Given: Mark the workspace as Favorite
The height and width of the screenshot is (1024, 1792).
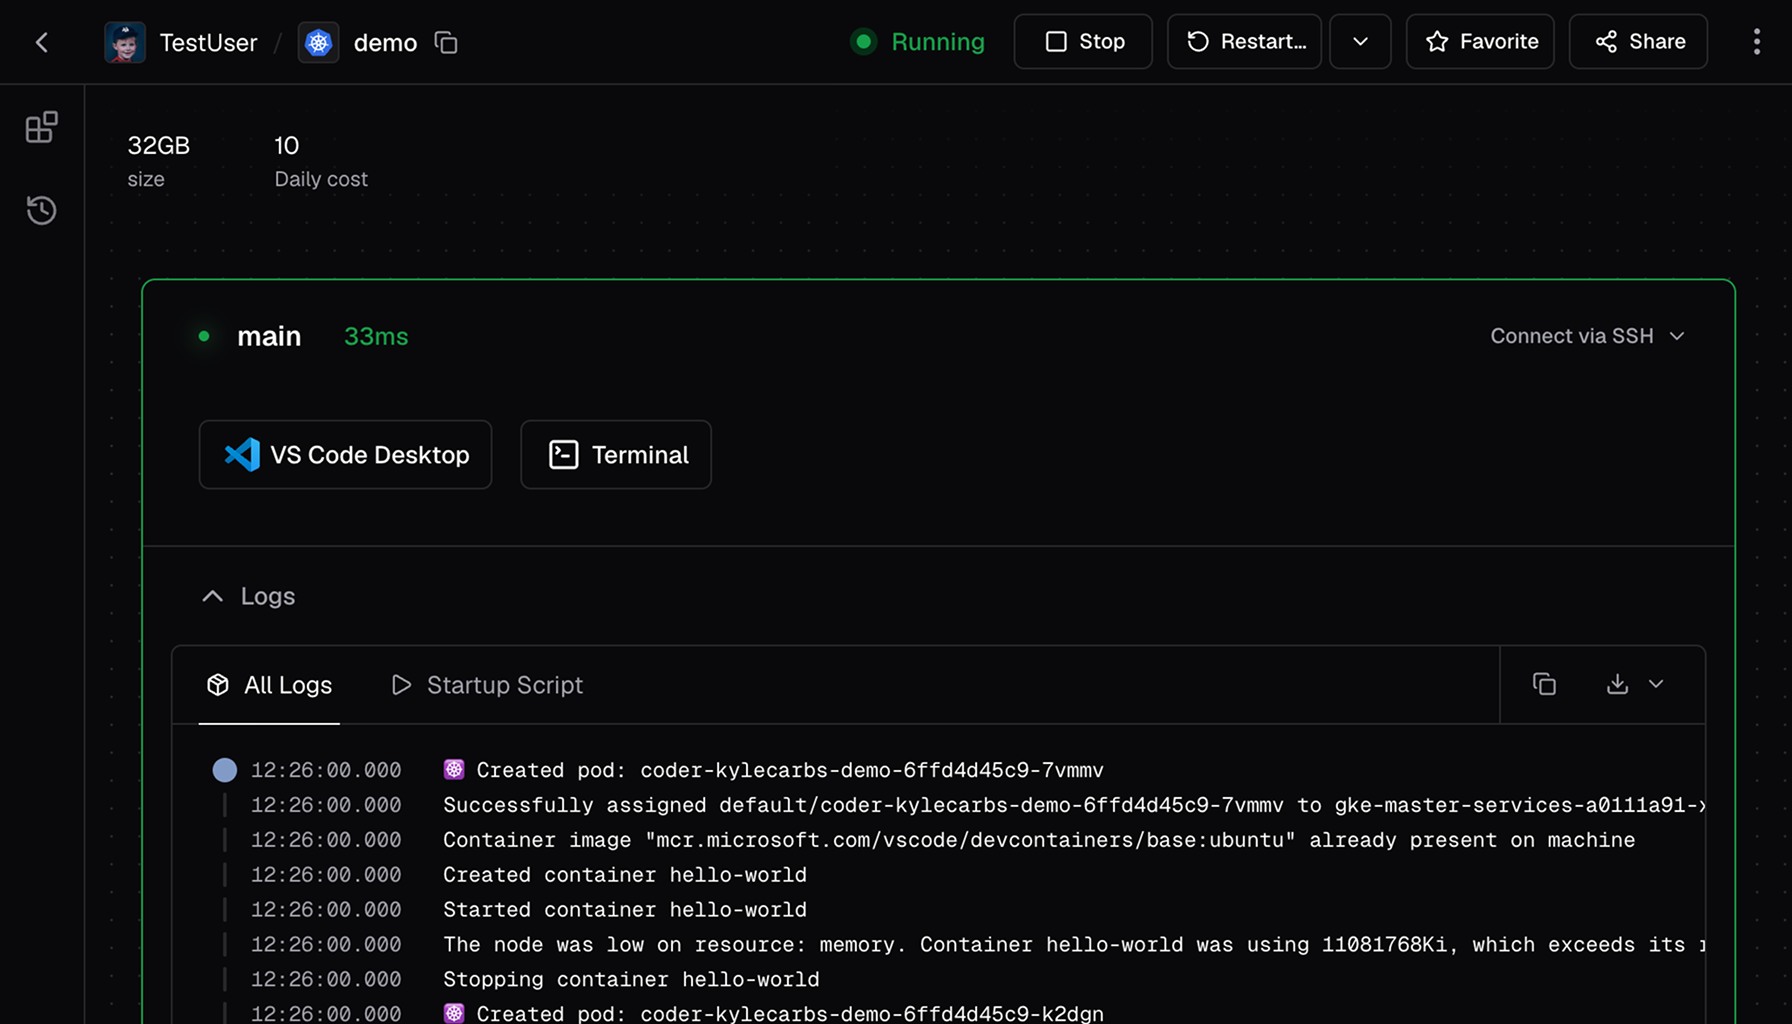Looking at the screenshot, I should tap(1480, 41).
